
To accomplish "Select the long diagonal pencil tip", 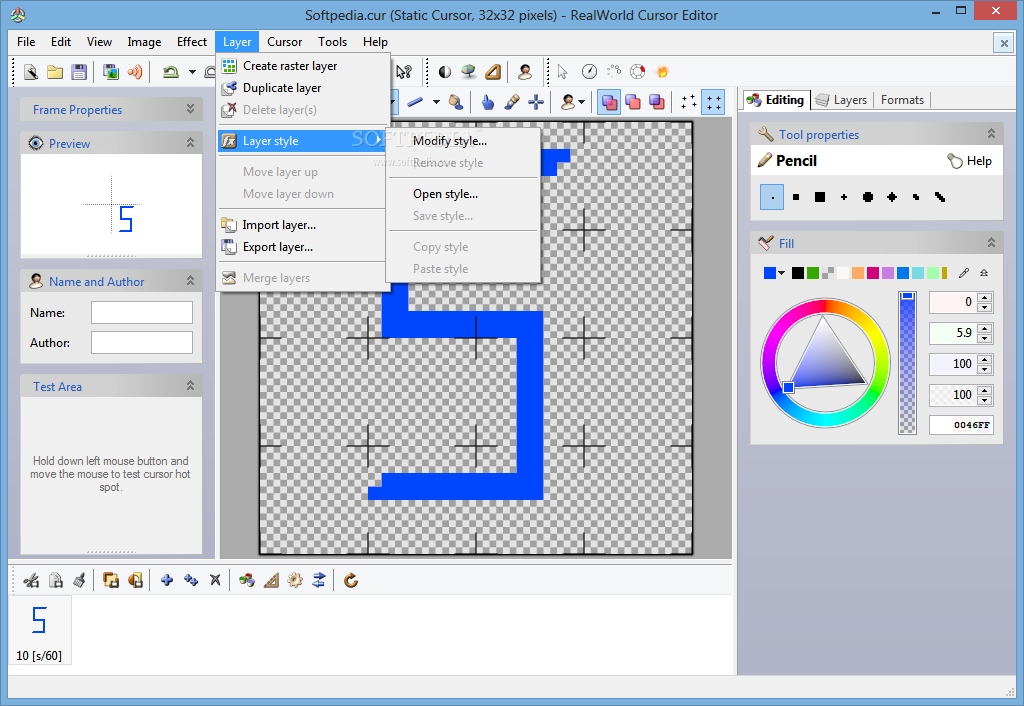I will click(x=940, y=197).
